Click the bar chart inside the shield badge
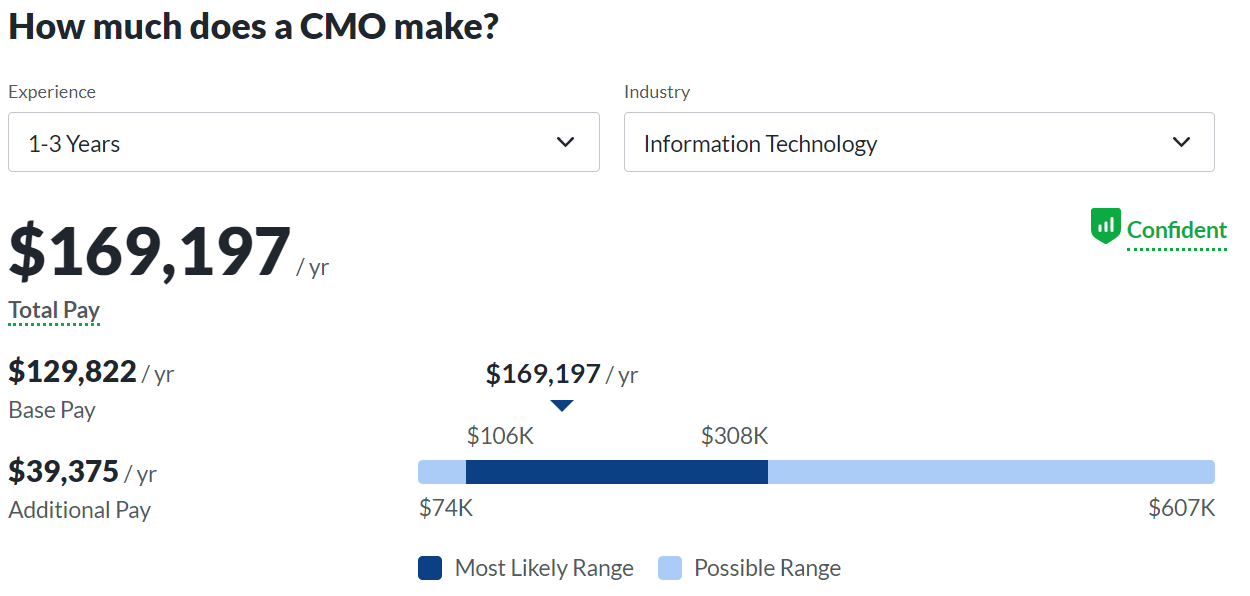Screen dimensions: 1250x596 pos(1106,226)
